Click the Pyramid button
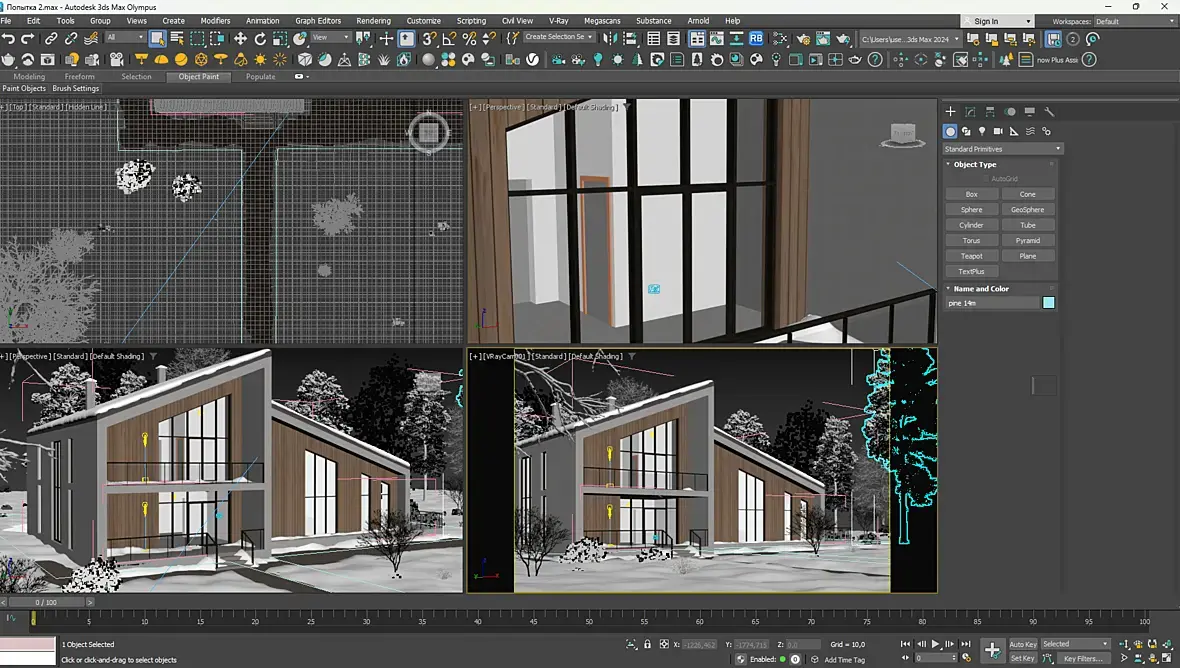This screenshot has width=1180, height=668. (1027, 241)
